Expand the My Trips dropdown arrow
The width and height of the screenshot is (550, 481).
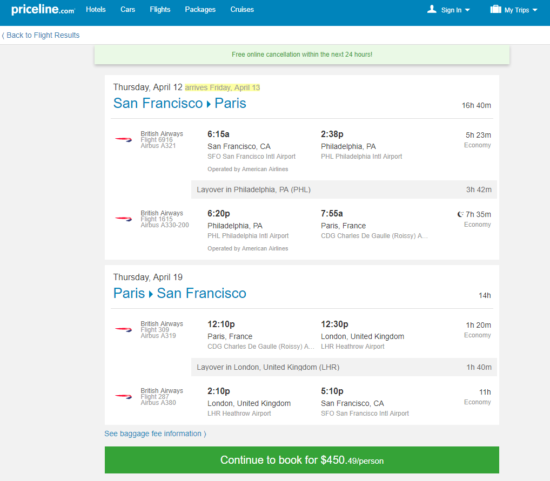535,10
